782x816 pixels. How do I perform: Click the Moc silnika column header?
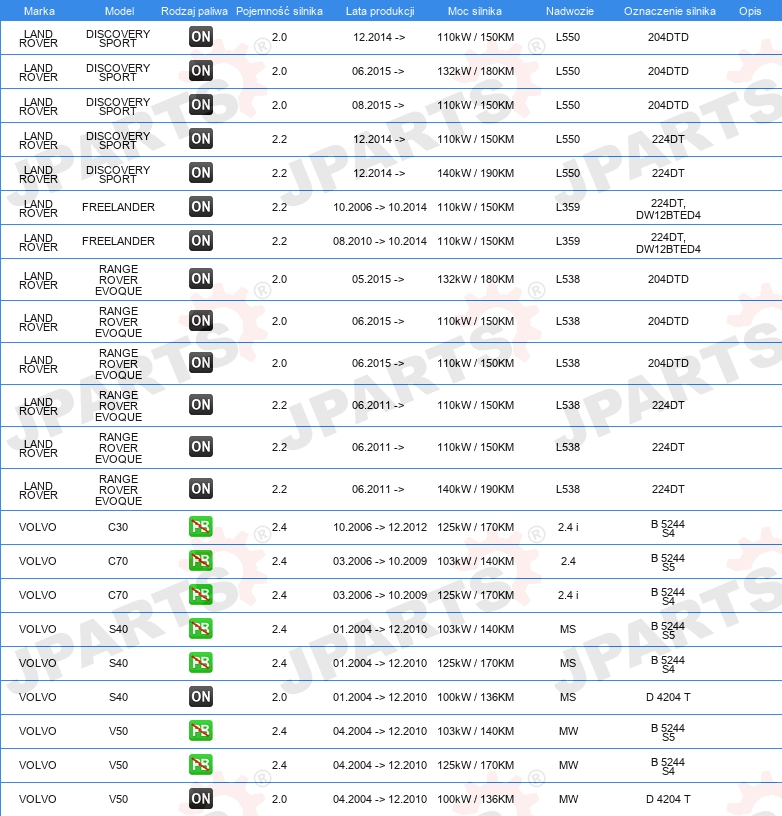(x=475, y=11)
